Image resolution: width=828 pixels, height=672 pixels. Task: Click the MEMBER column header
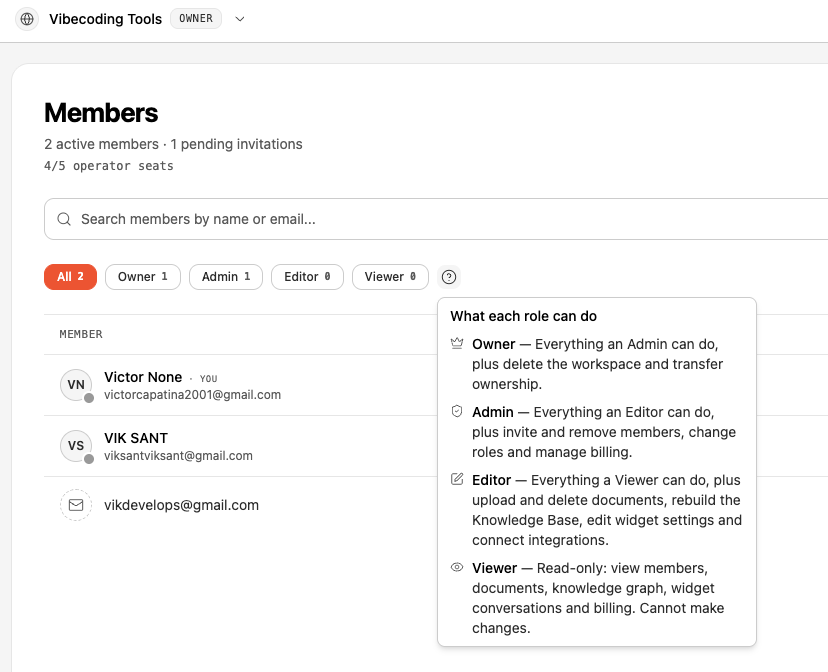pos(81,334)
